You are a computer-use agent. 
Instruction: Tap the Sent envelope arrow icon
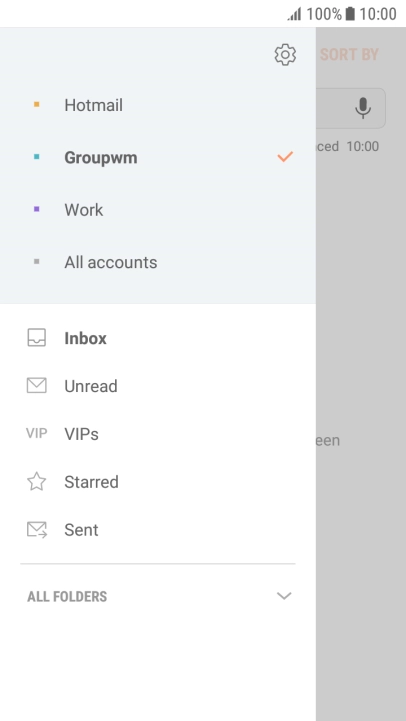pyautogui.click(x=37, y=530)
